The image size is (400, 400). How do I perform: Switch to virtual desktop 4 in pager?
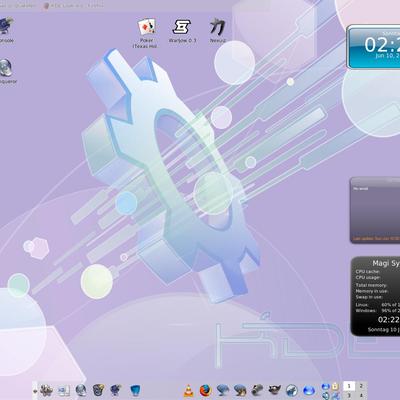pyautogui.click(x=361, y=395)
